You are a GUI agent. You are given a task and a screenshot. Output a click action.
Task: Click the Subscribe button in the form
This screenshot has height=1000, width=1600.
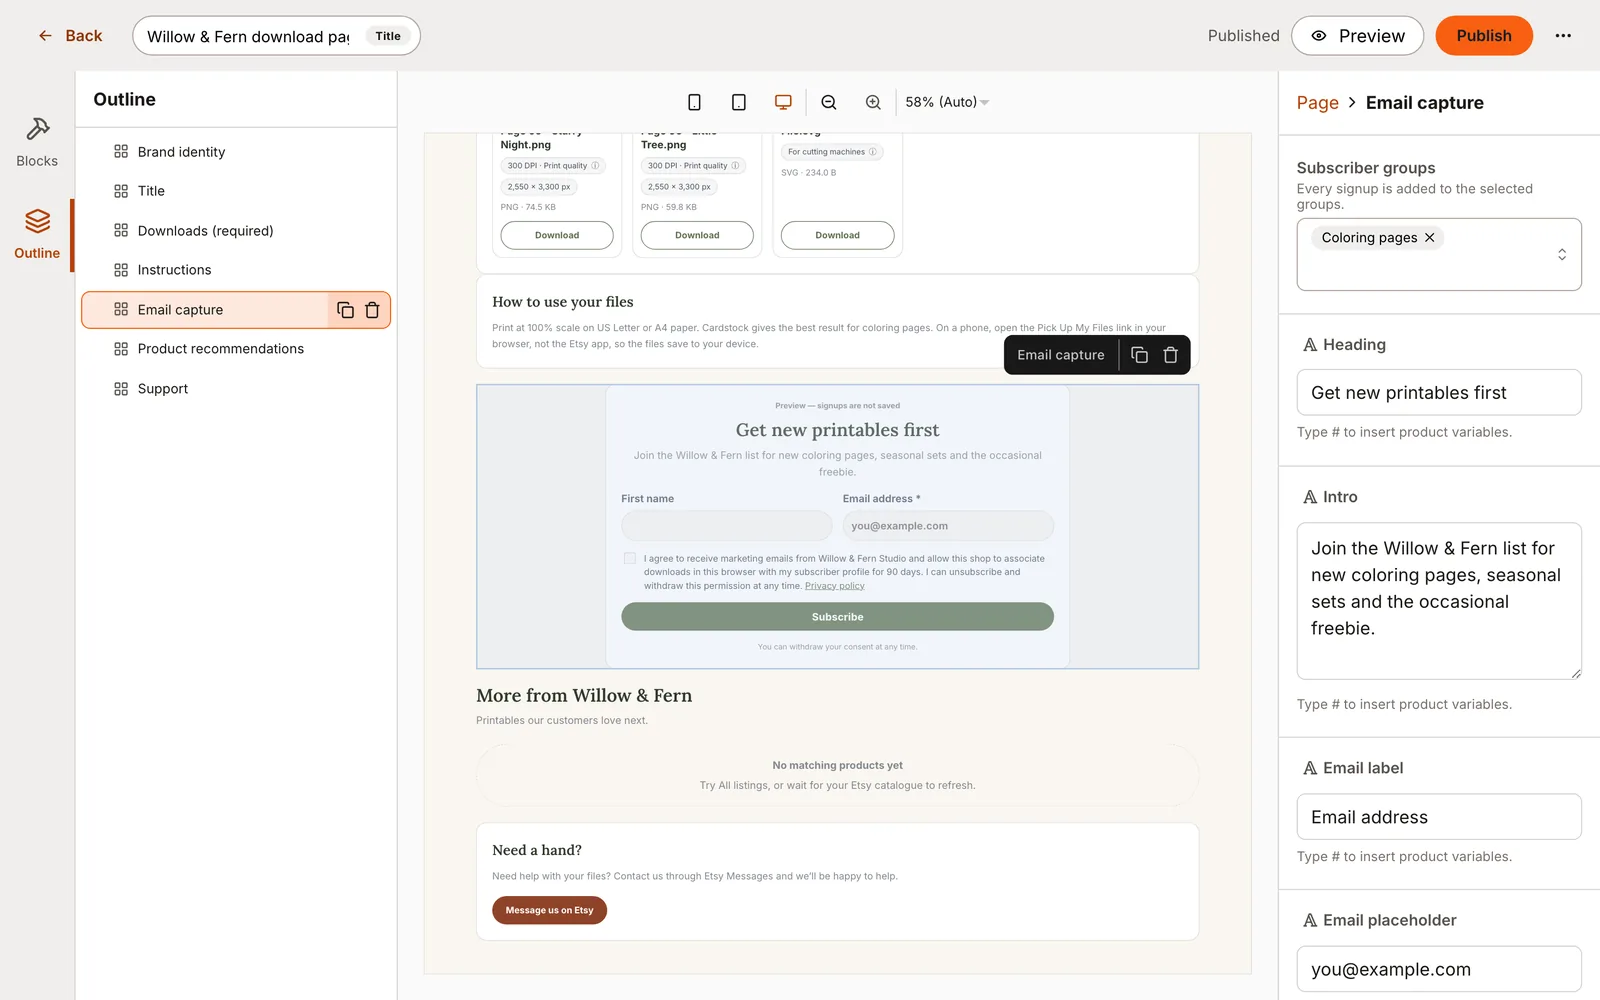(837, 617)
